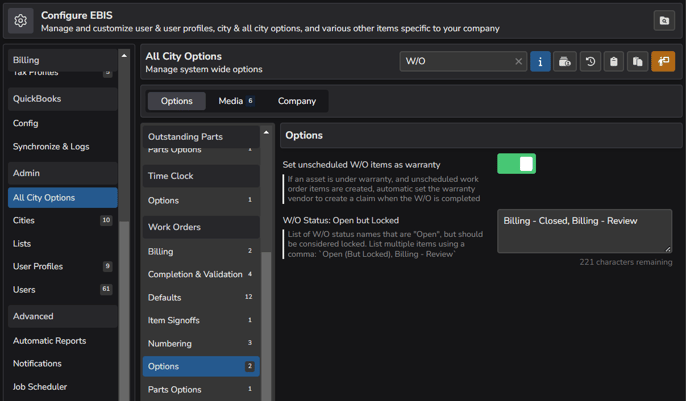
Task: Select Options under Time Clock
Action: point(201,200)
